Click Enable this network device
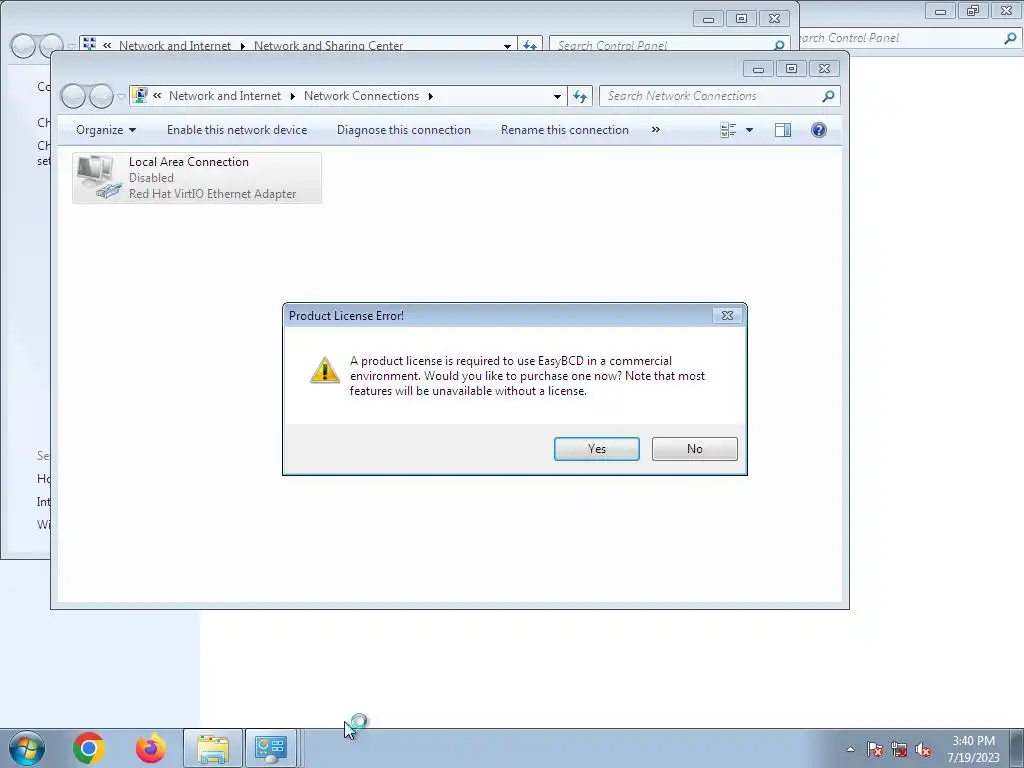 tap(237, 130)
